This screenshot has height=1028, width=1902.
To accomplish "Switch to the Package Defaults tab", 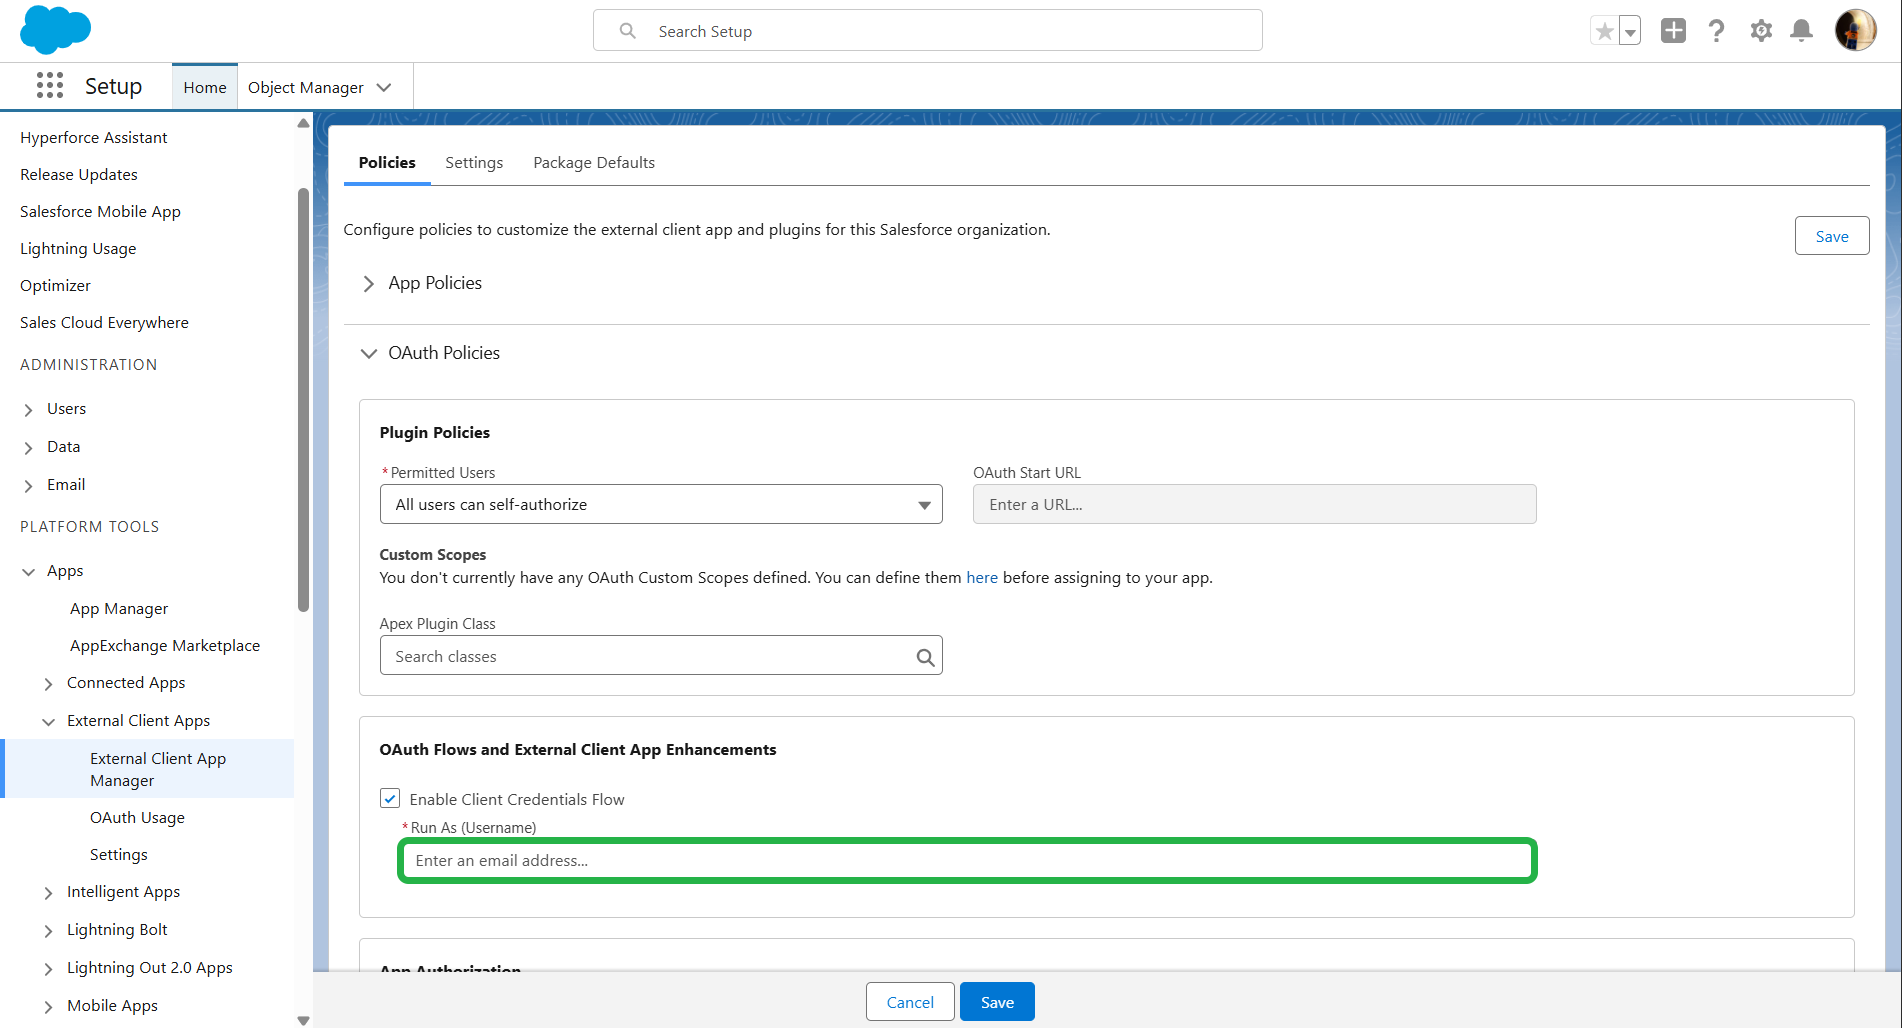I will pos(594,163).
